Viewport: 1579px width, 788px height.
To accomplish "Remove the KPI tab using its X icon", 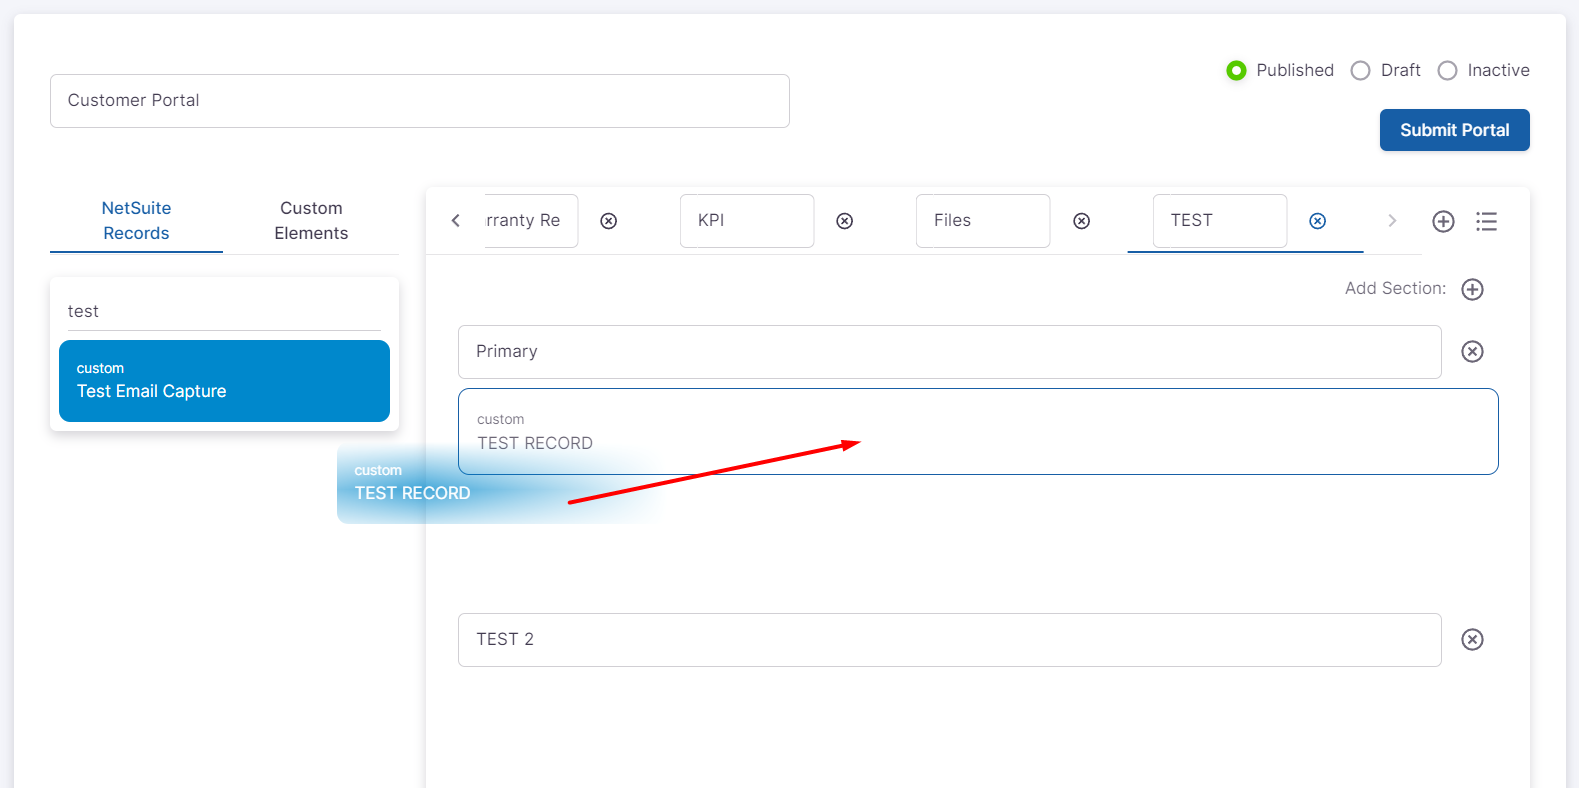I will (844, 221).
